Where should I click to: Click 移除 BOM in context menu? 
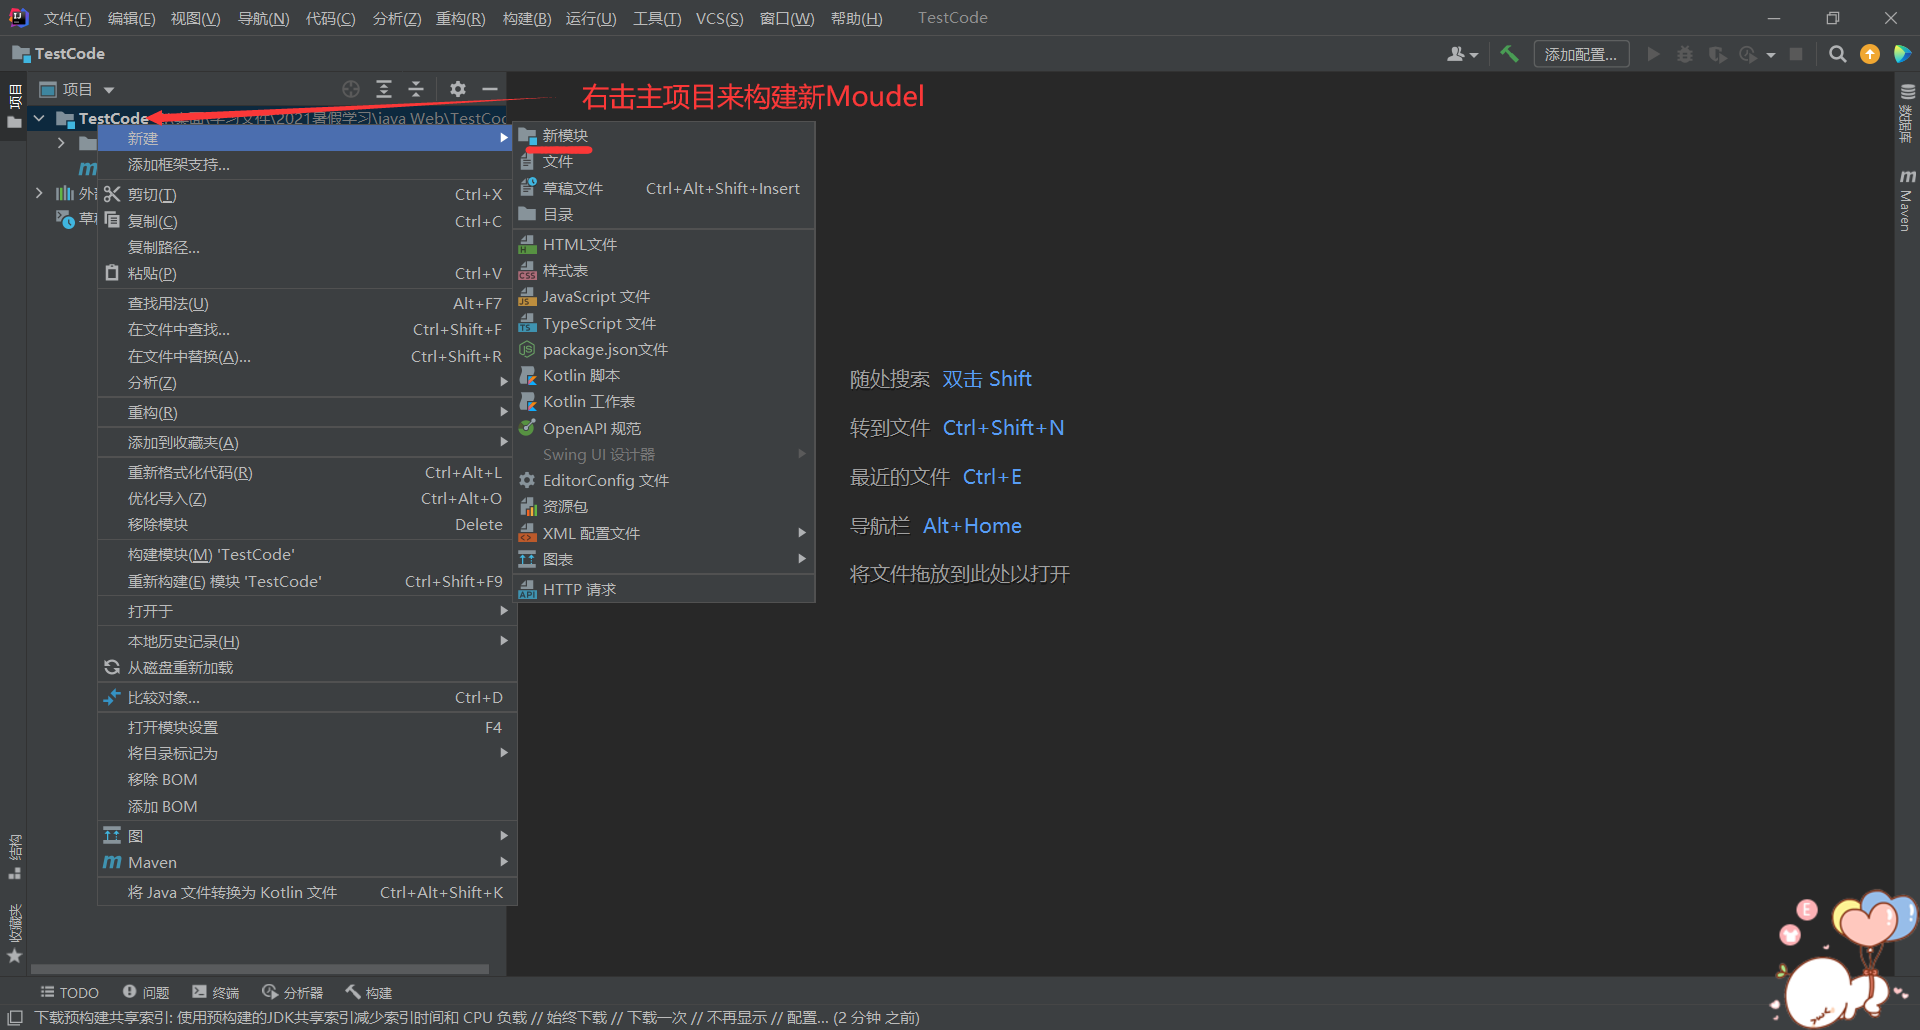(x=307, y=779)
